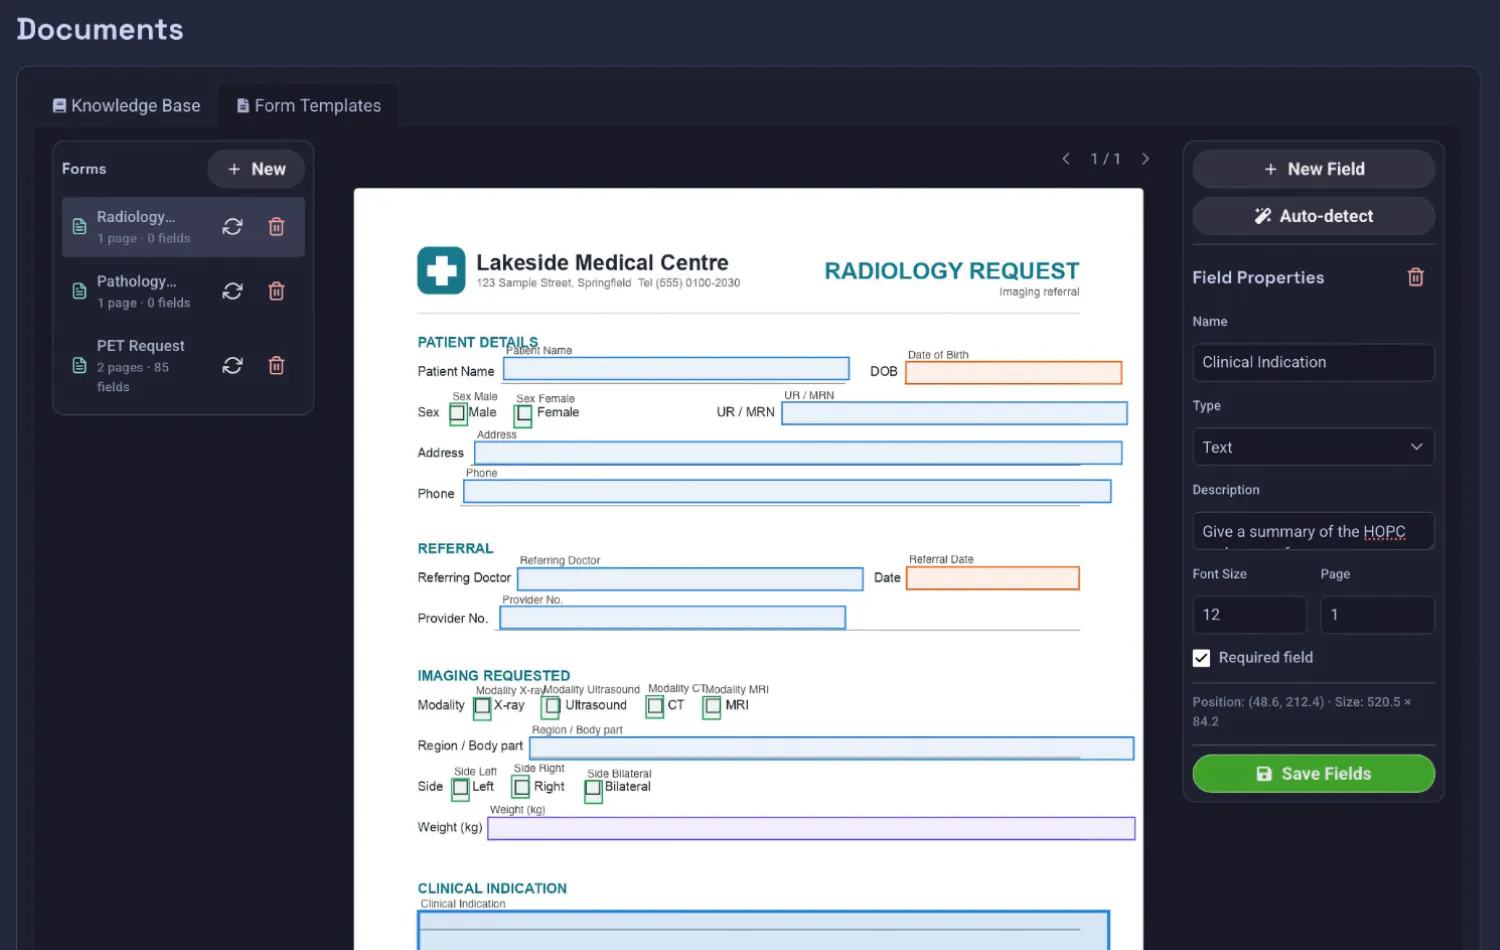This screenshot has width=1500, height=950.
Task: Refresh the Radiology form
Action: [232, 227]
